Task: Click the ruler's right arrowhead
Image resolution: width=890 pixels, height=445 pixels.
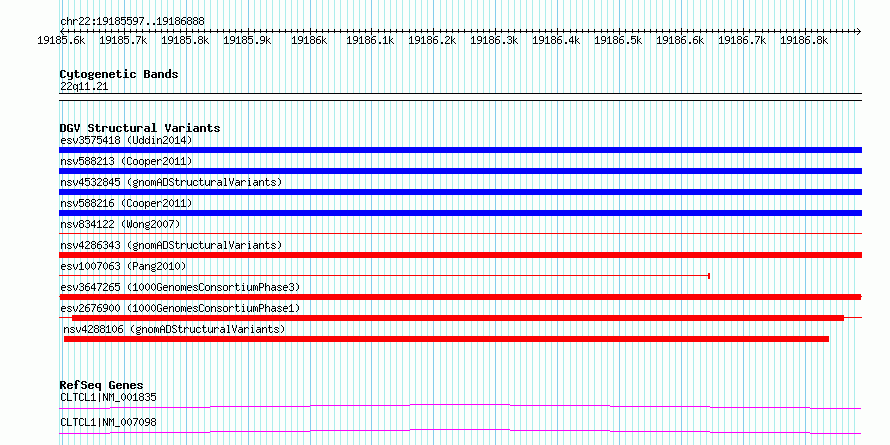Action: point(859,31)
